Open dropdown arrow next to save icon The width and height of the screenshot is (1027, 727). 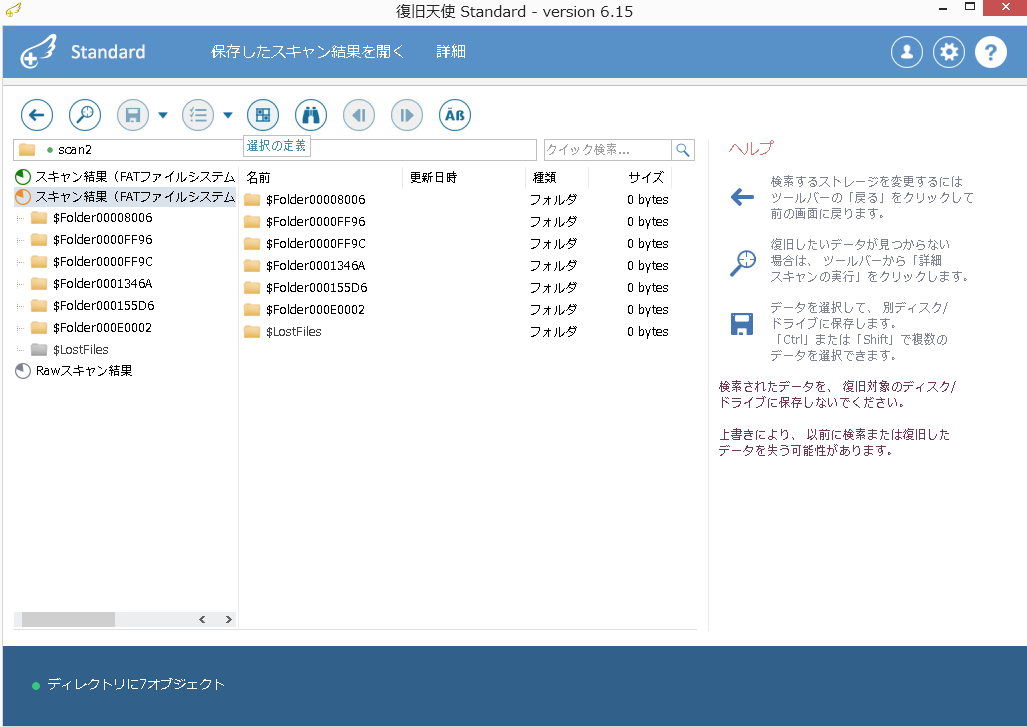(x=163, y=115)
